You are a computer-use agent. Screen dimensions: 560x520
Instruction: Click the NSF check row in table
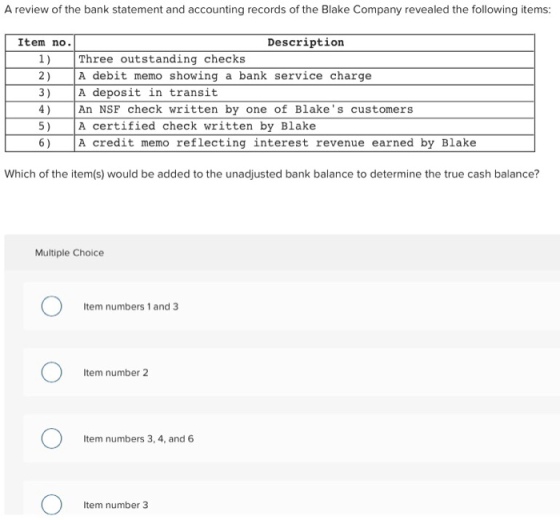[x=270, y=110]
